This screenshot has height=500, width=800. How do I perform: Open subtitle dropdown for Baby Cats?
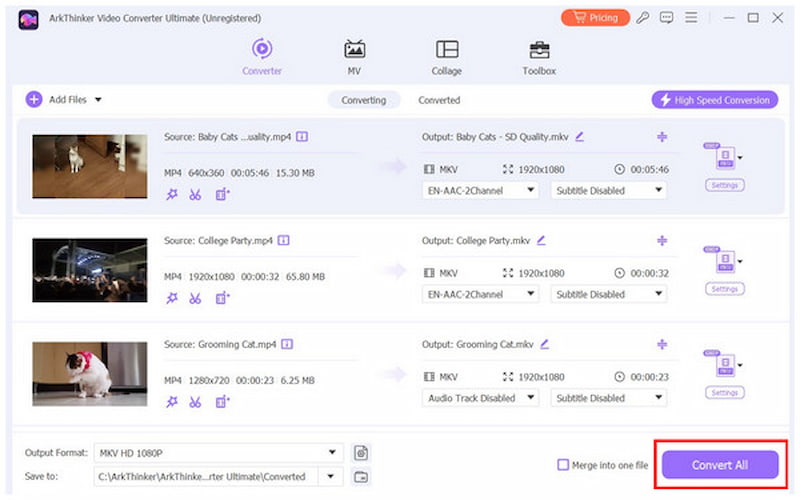pyautogui.click(x=608, y=191)
